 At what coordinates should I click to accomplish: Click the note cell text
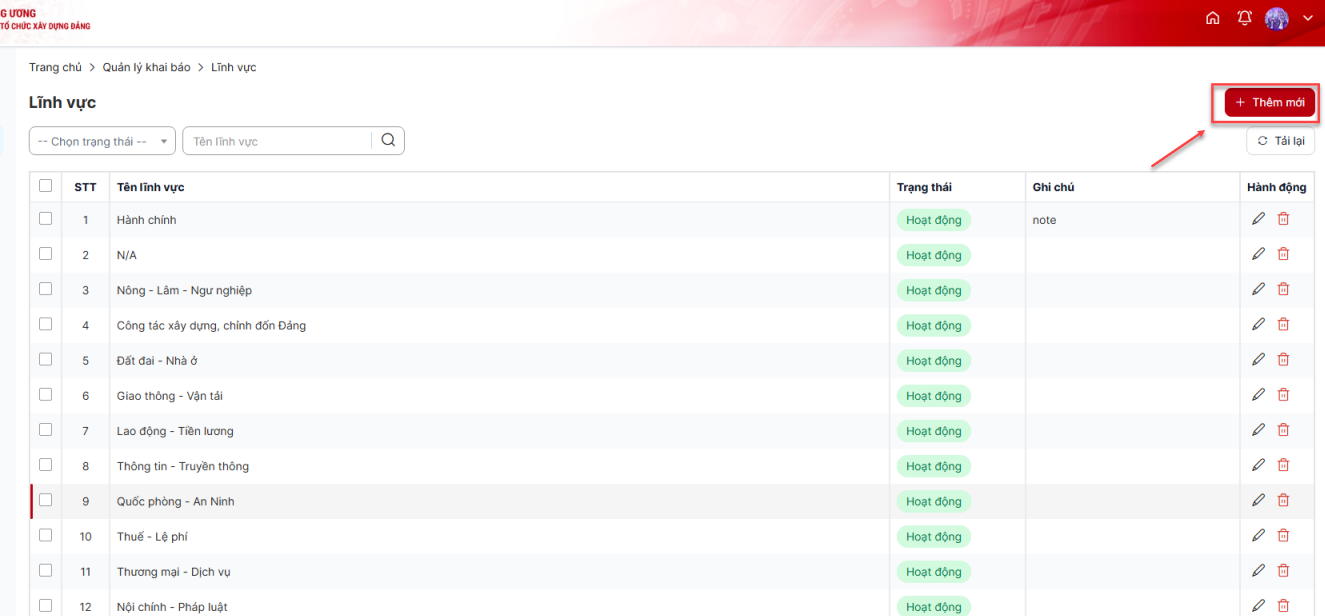[1044, 220]
